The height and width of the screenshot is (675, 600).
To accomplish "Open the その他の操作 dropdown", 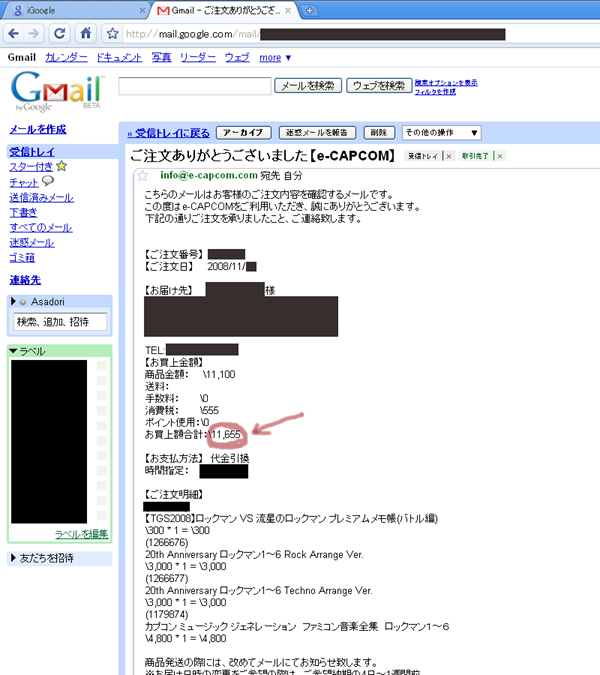I will point(441,133).
